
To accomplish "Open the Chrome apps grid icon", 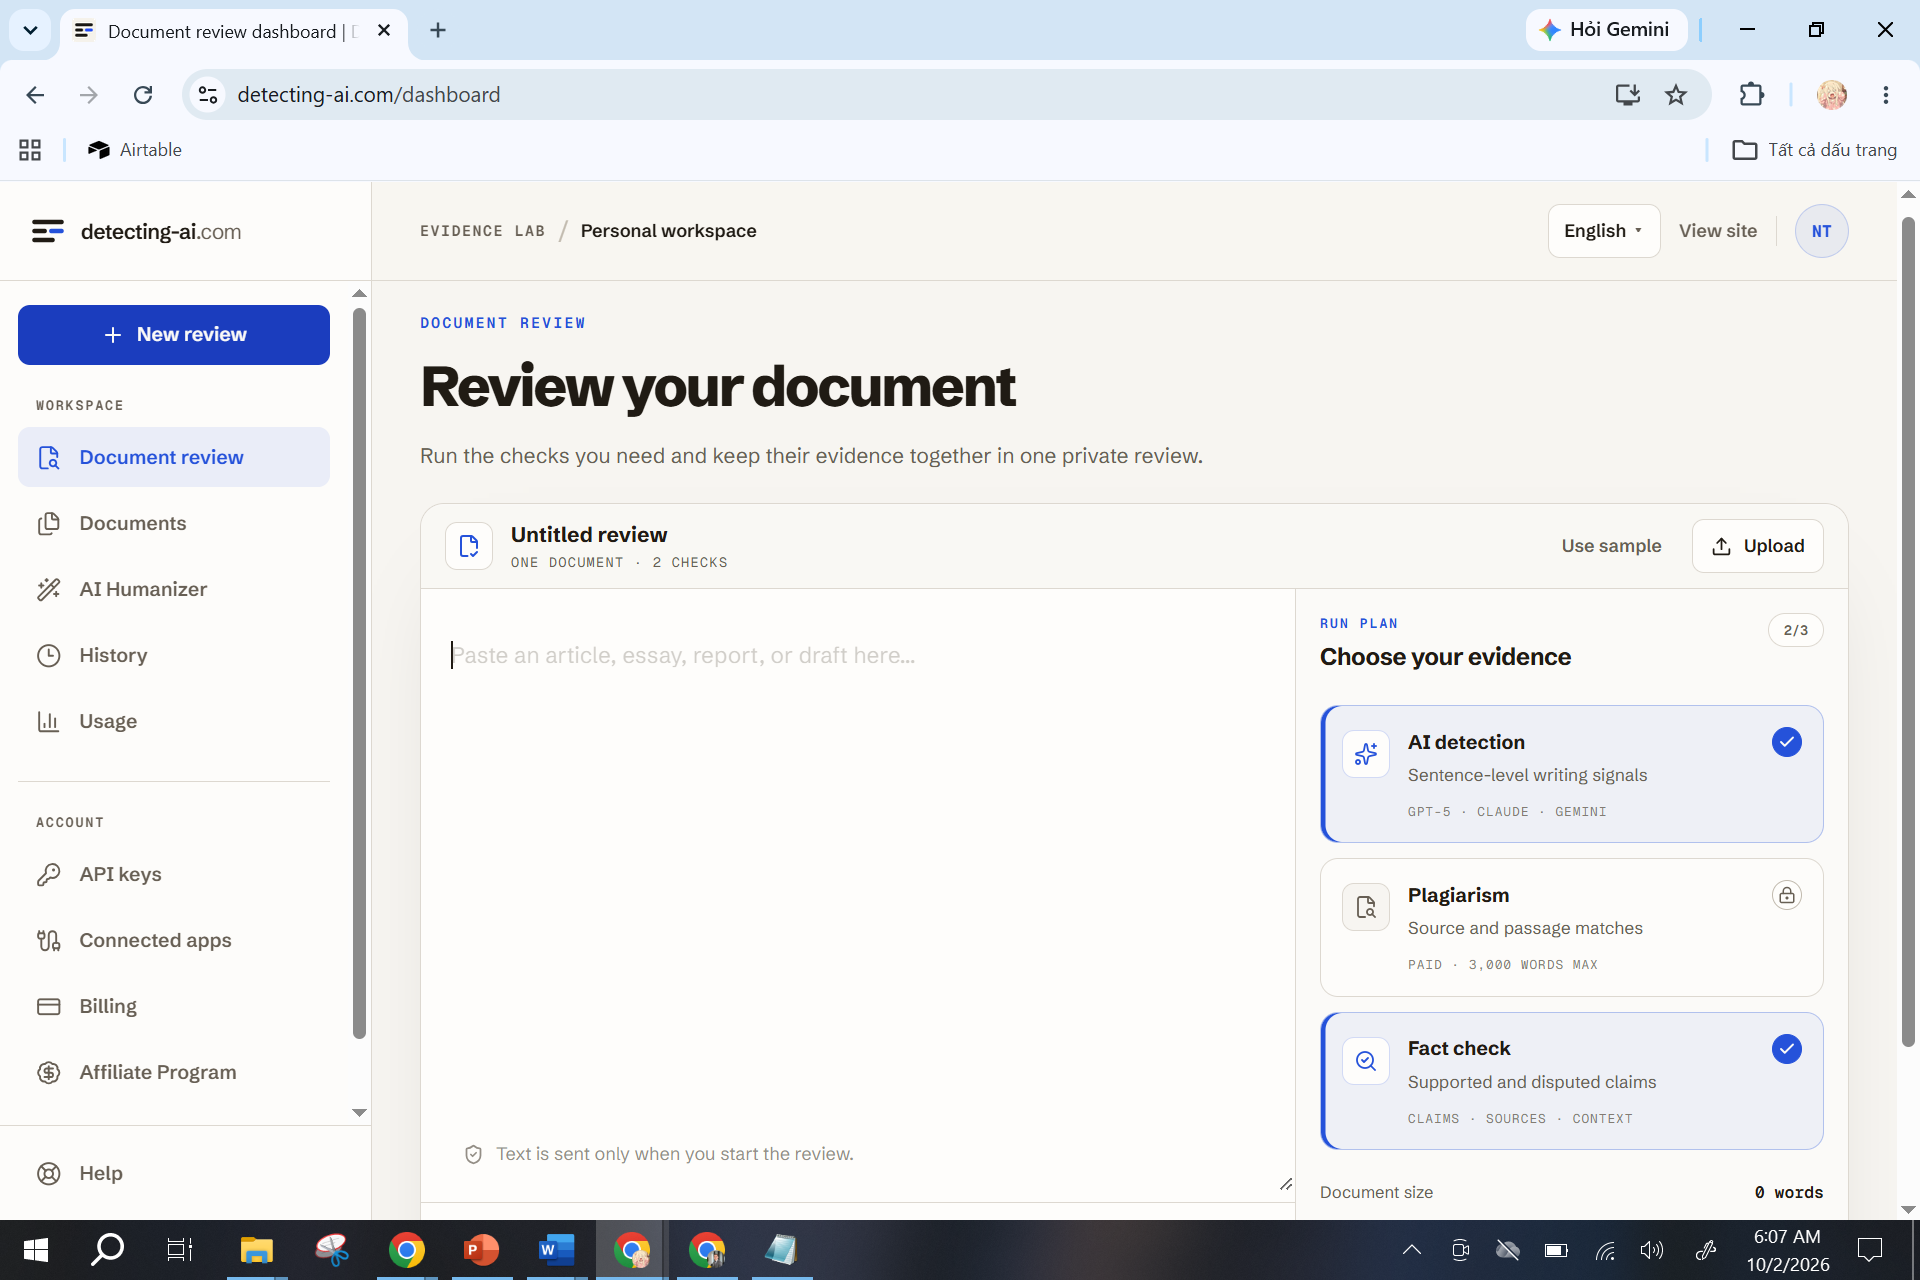I will [30, 150].
